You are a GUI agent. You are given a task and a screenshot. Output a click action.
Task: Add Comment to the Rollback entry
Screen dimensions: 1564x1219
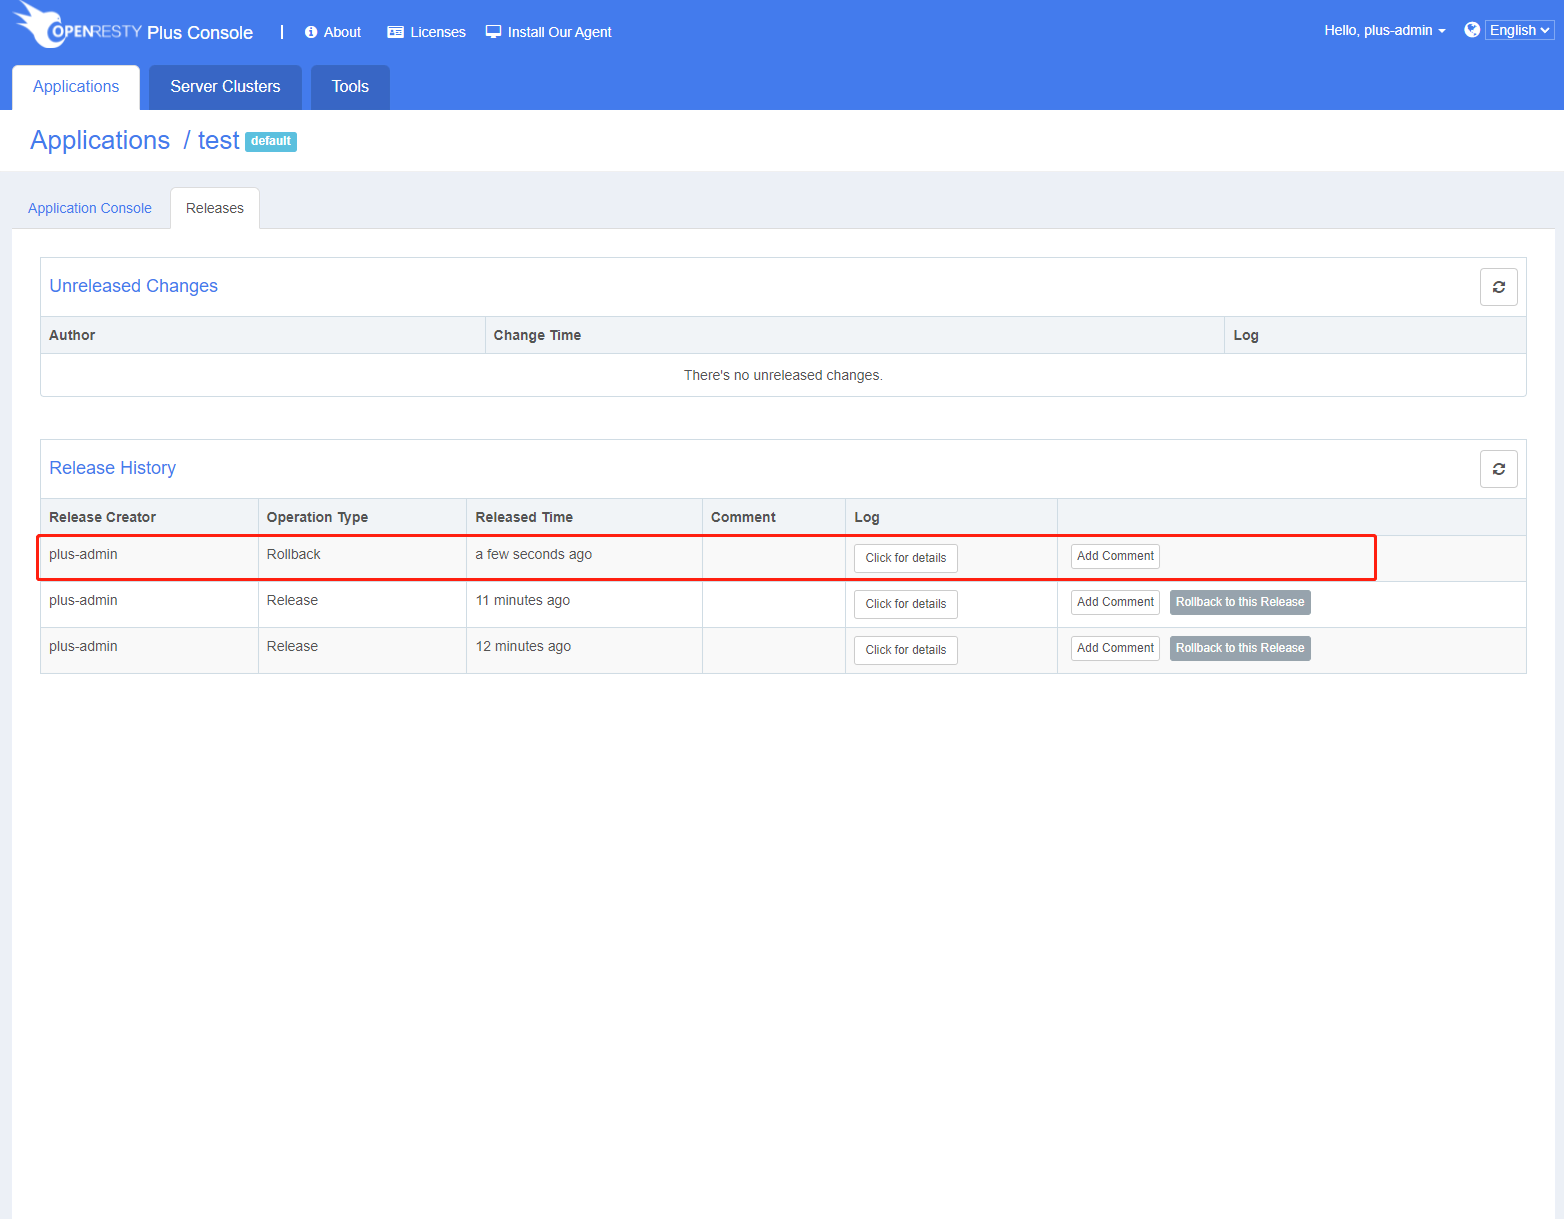[1115, 556]
